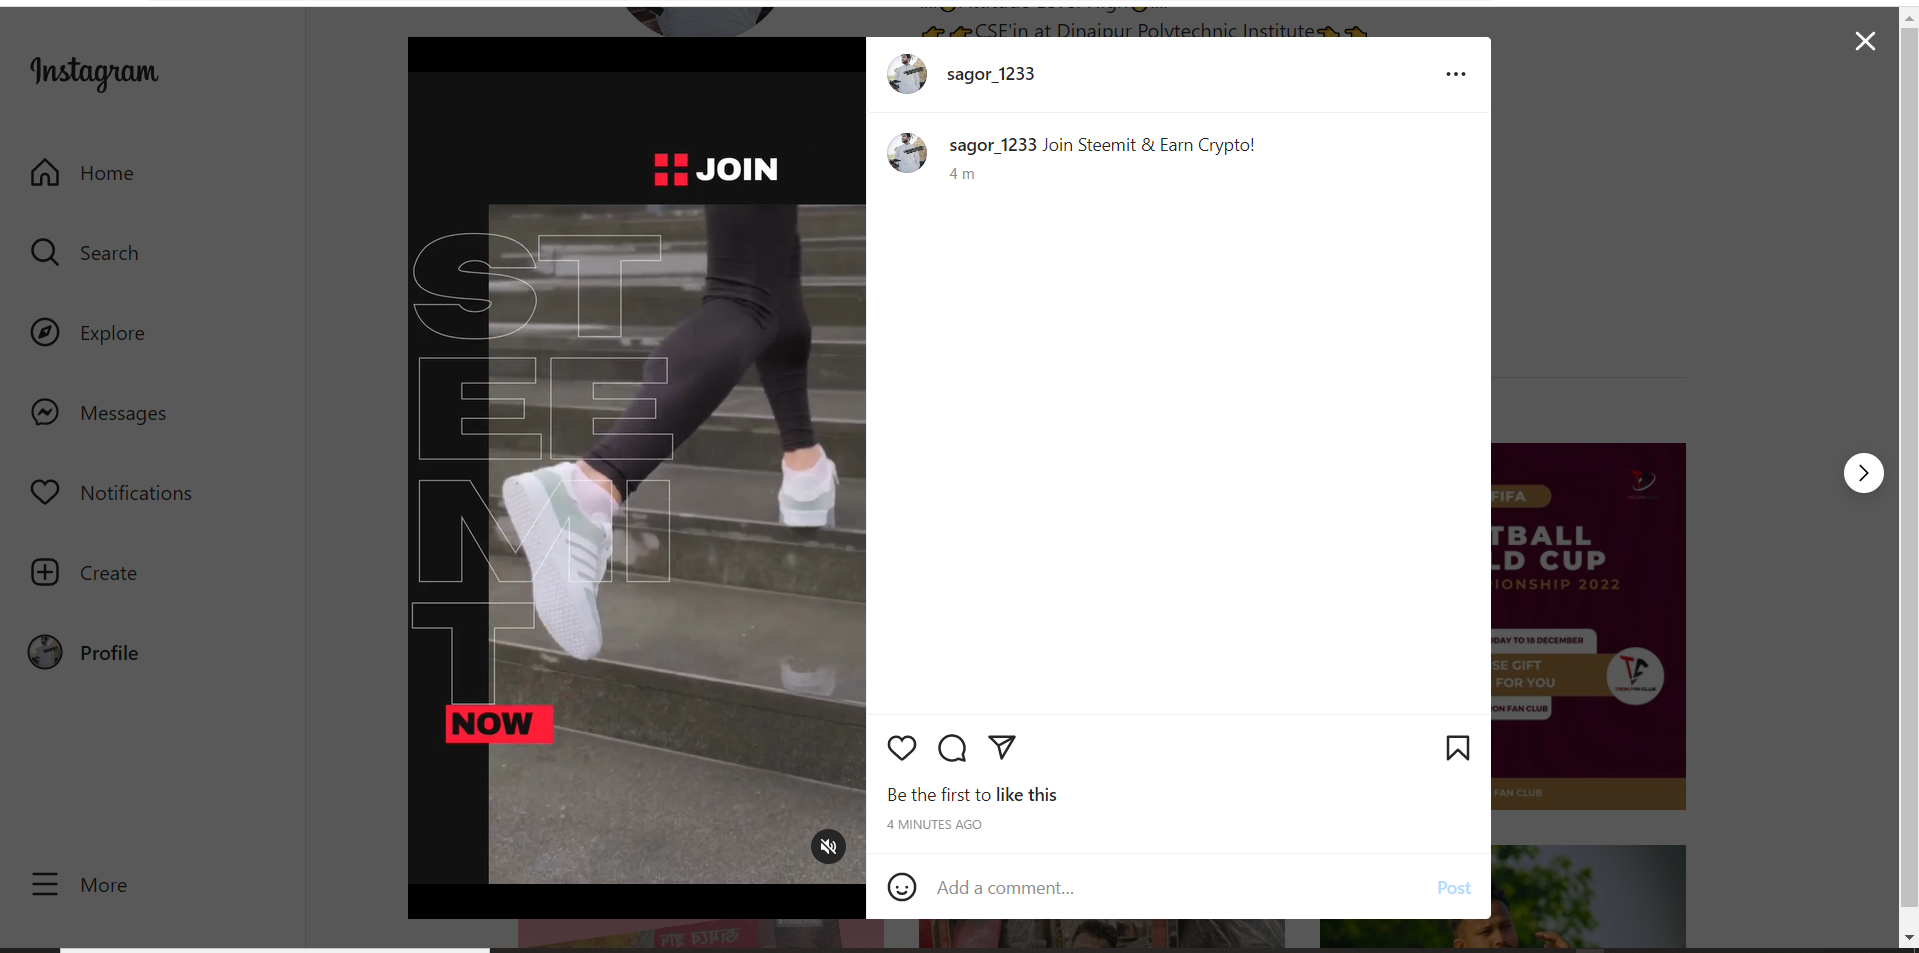The image size is (1919, 953).
Task: Focus the Add a comment field
Action: (x=1178, y=888)
